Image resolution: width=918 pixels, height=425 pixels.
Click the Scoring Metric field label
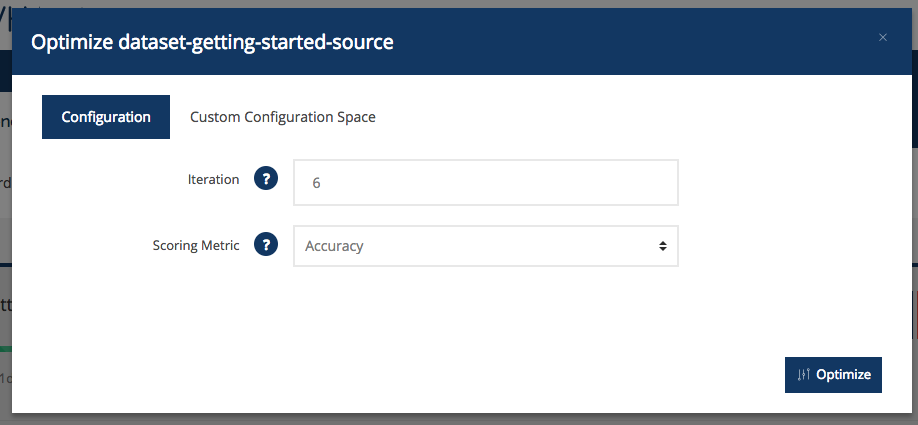(196, 244)
